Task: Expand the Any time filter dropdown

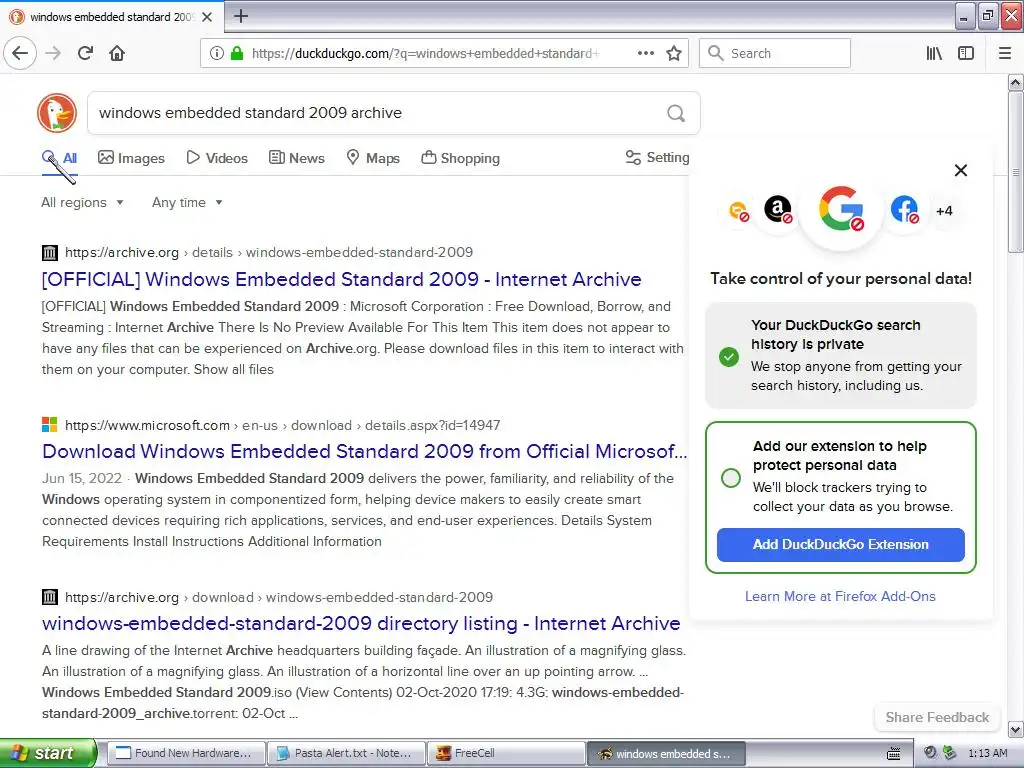Action: (187, 202)
